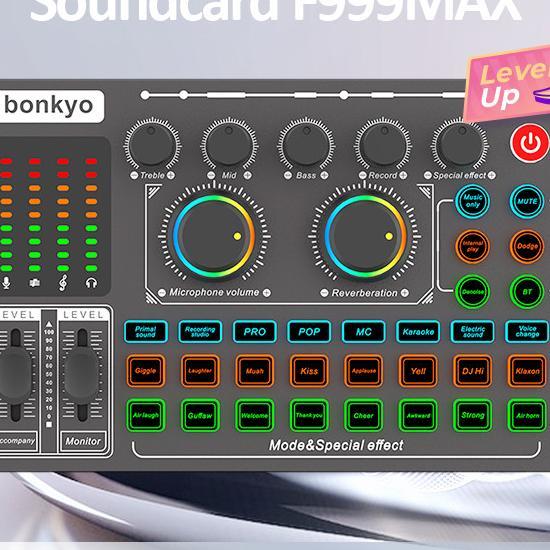Click the minus icon beside Special effect
This screenshot has width=550, height=550.
(428, 175)
